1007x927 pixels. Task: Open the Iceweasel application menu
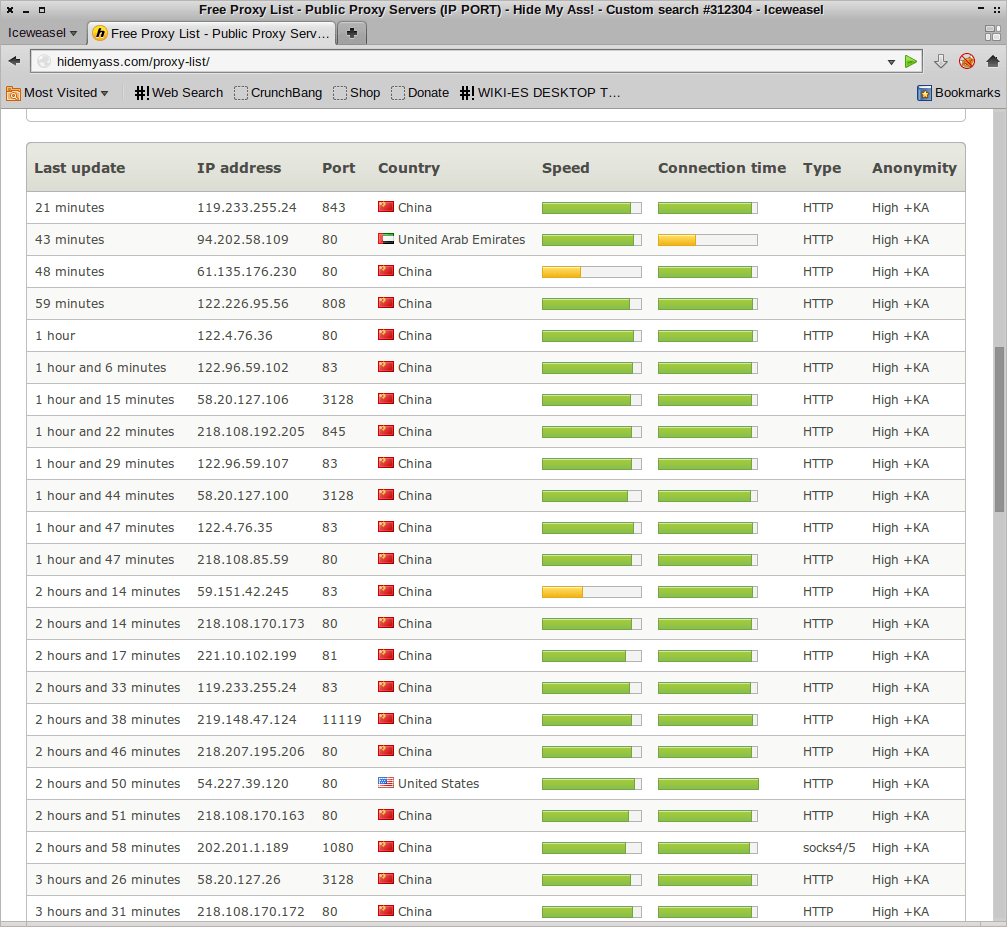coord(42,33)
